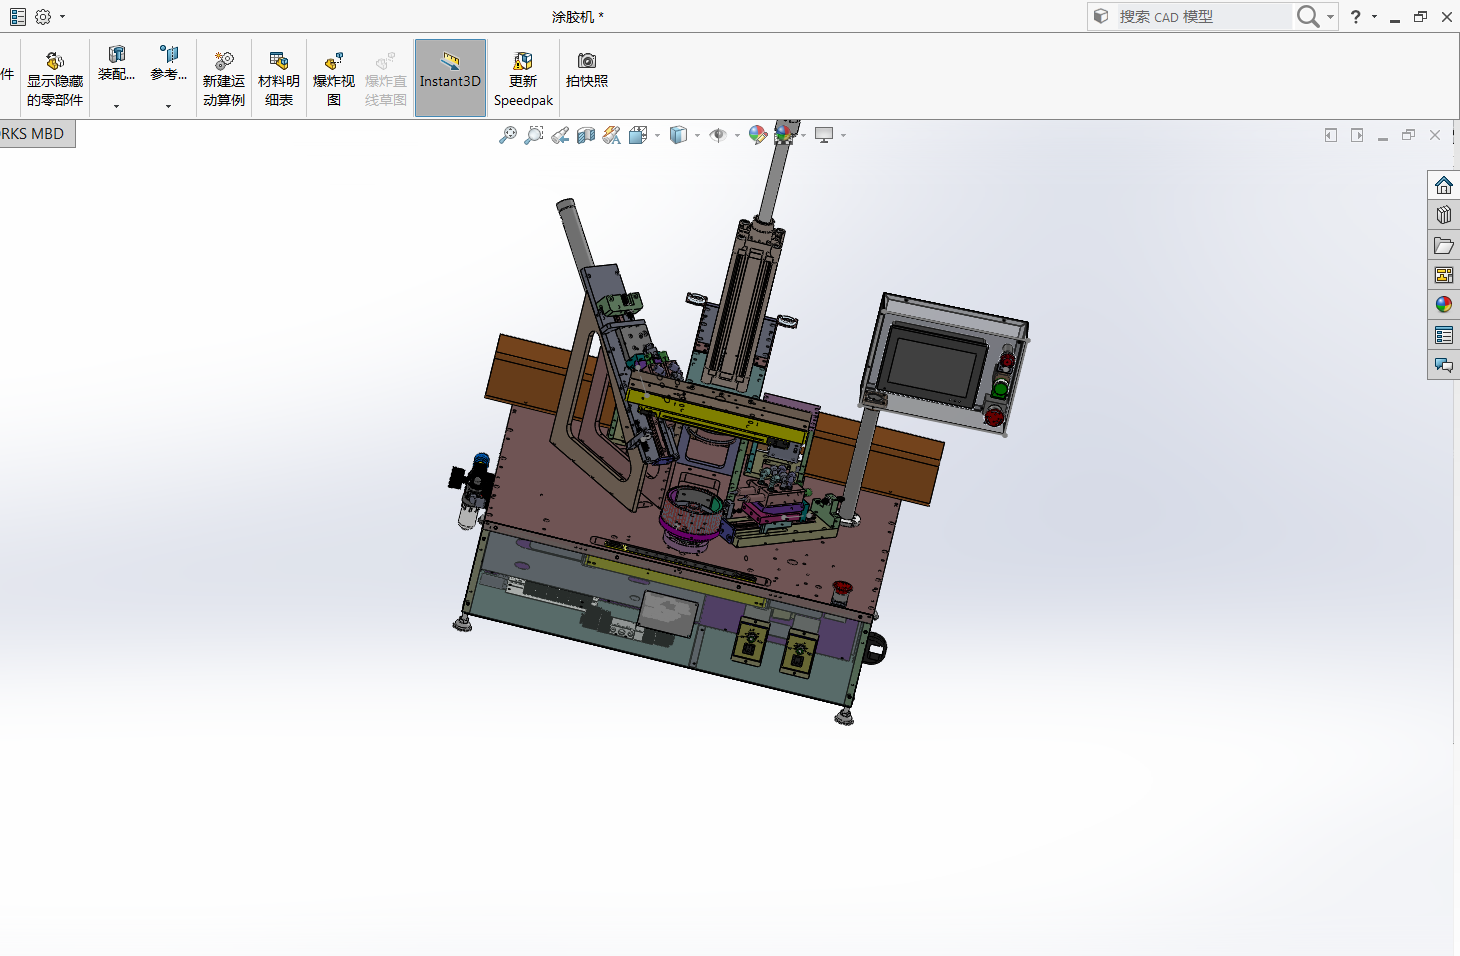Restore the document window in the viewport

(1409, 135)
